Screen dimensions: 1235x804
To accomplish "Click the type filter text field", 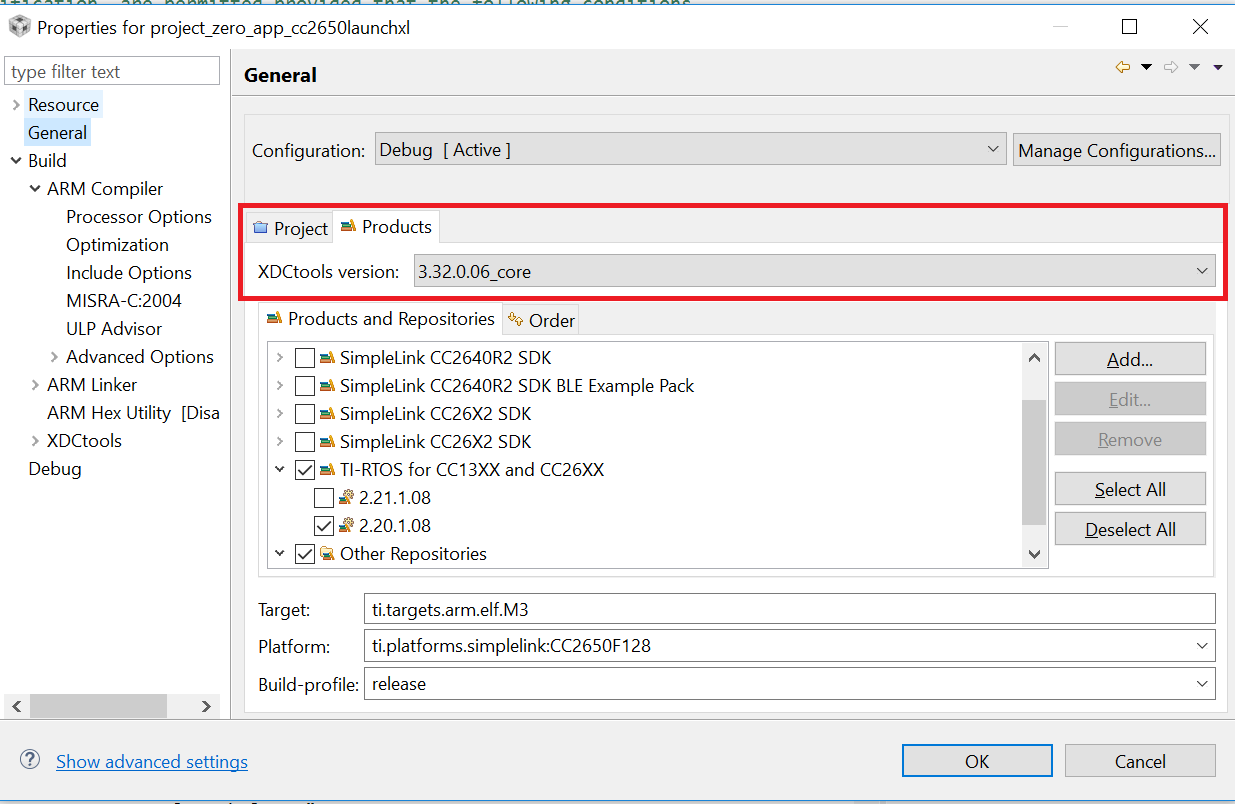I will pyautogui.click(x=112, y=71).
